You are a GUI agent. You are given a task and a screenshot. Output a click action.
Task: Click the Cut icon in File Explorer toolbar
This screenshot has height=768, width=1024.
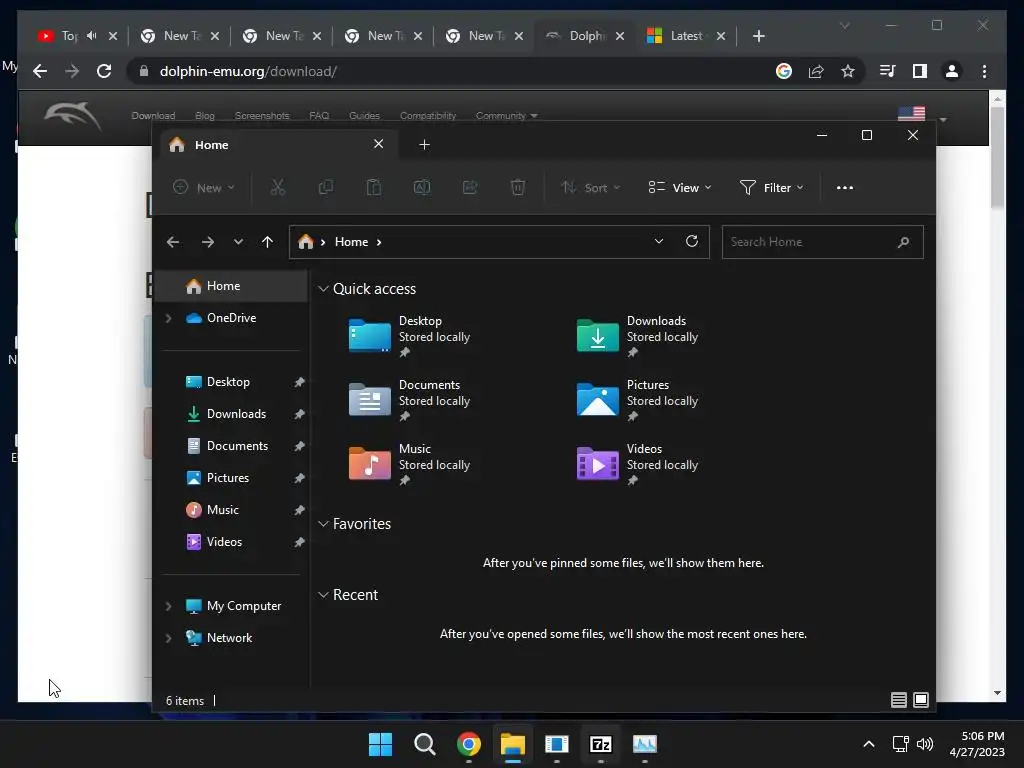278,187
